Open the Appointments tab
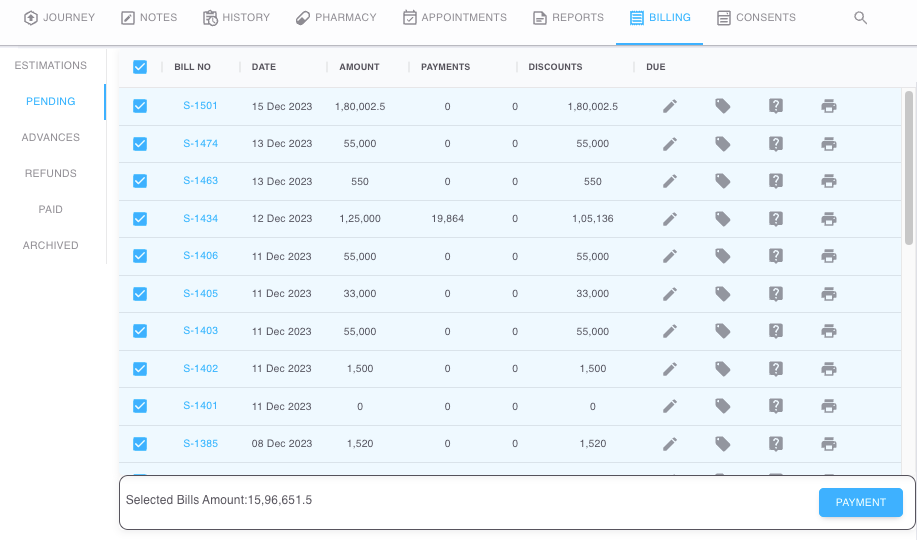Viewport: 917px width, 540px height. (x=454, y=18)
